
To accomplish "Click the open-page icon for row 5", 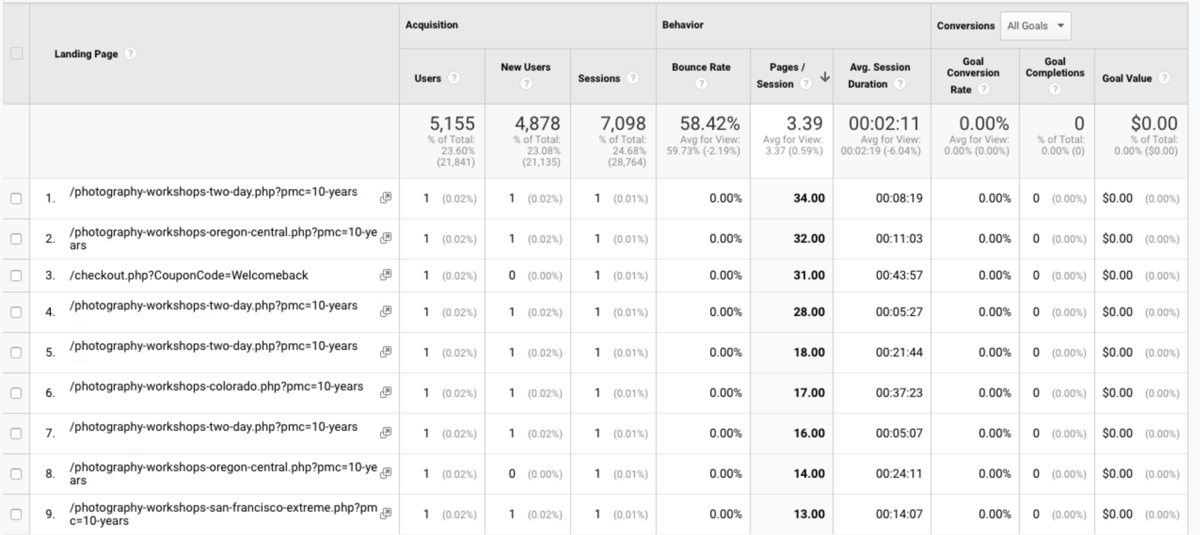I will [385, 352].
